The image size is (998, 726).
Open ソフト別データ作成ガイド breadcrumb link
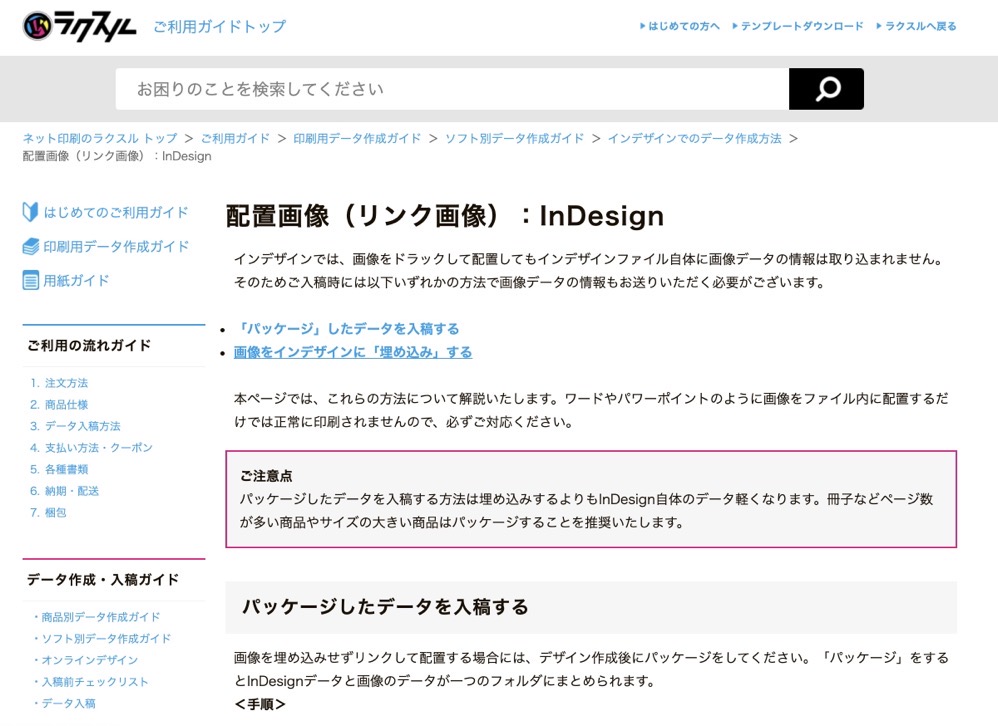[x=514, y=138]
